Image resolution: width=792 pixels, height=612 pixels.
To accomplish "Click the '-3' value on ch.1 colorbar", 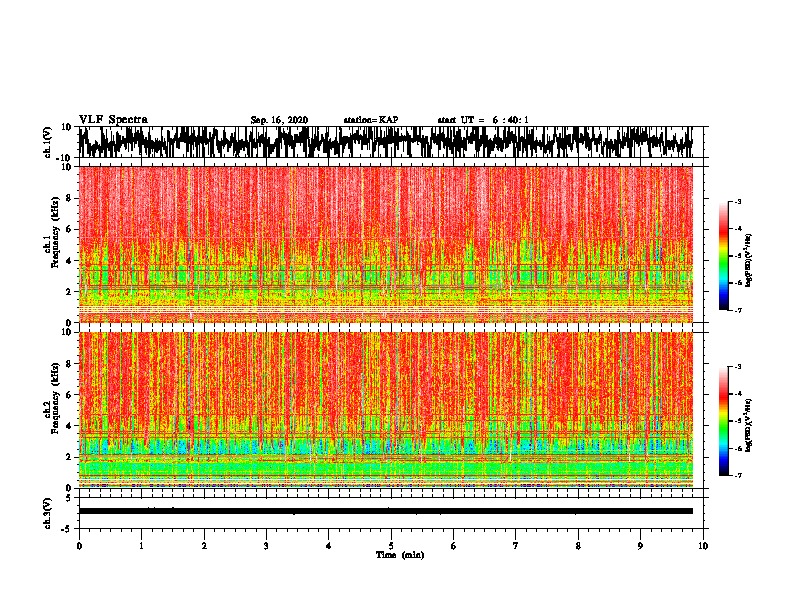I will 738,201.
